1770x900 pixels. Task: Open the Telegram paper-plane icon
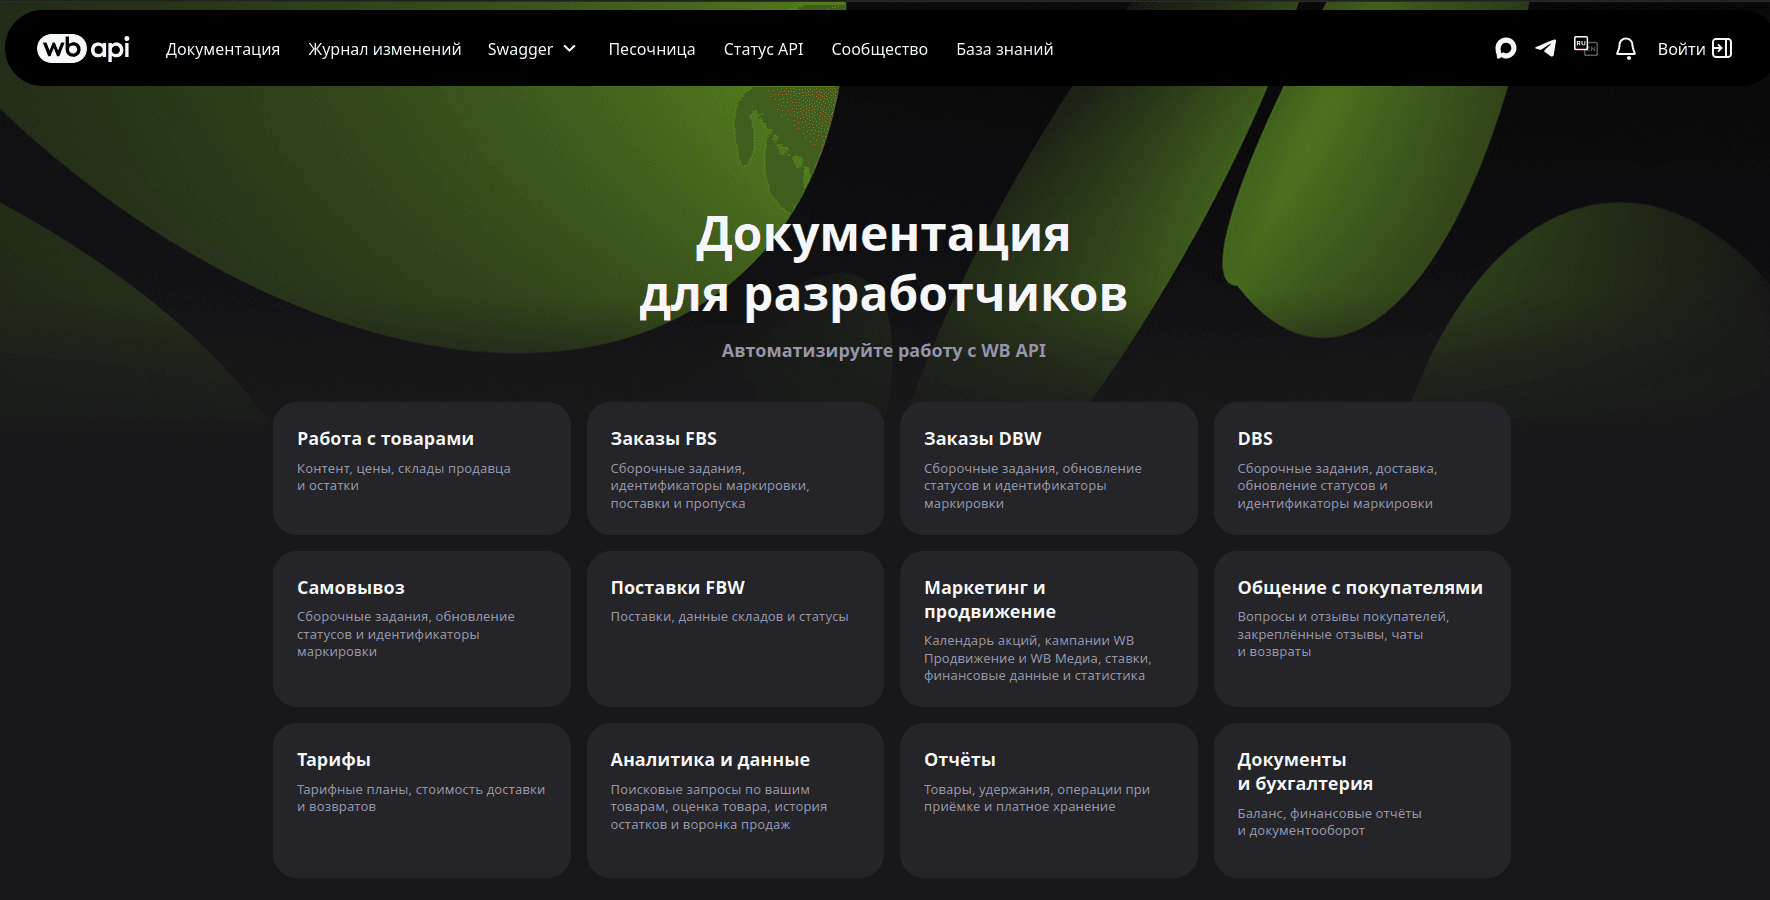1545,48
